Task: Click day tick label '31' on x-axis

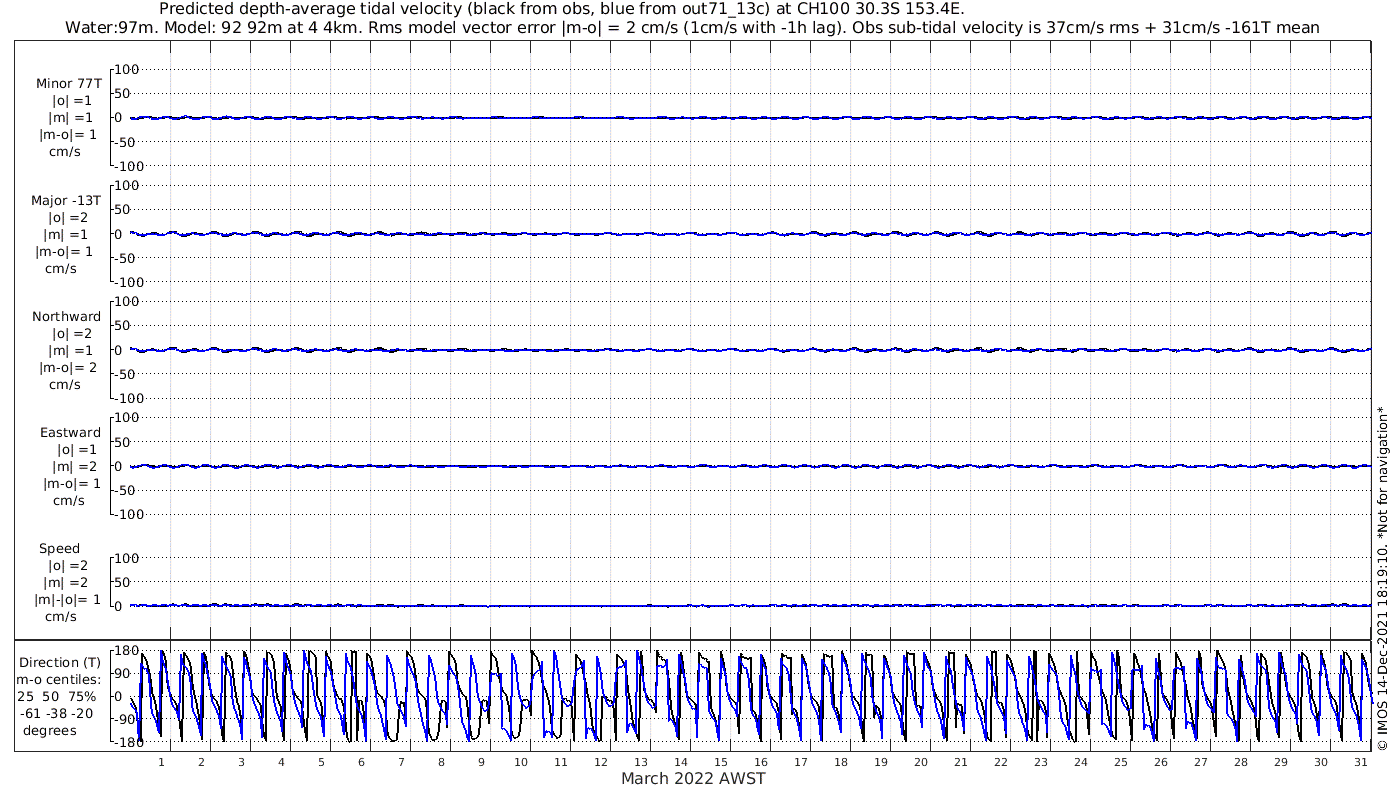Action: pos(1361,762)
